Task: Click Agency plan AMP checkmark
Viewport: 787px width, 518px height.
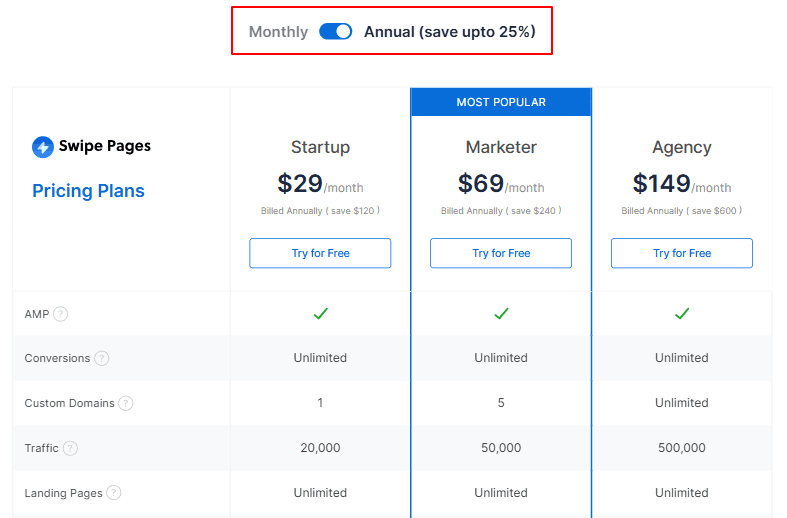Action: [682, 314]
